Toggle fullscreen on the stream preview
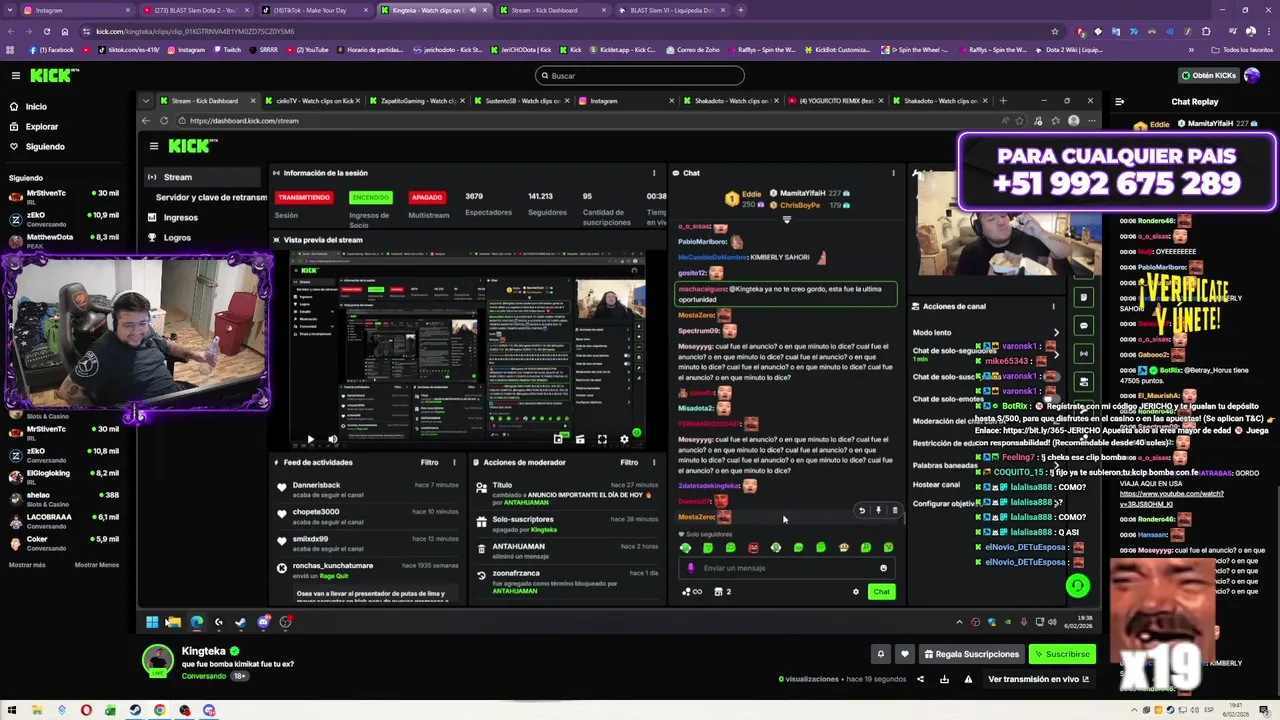 coord(602,439)
